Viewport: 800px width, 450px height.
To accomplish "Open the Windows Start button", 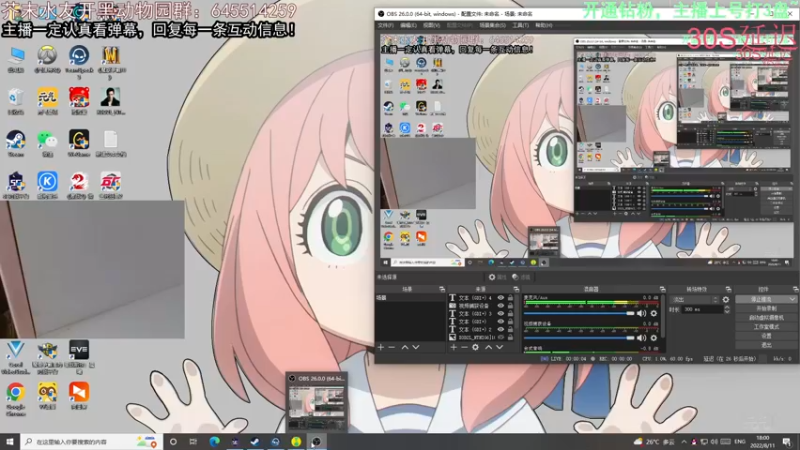I will tap(10, 442).
